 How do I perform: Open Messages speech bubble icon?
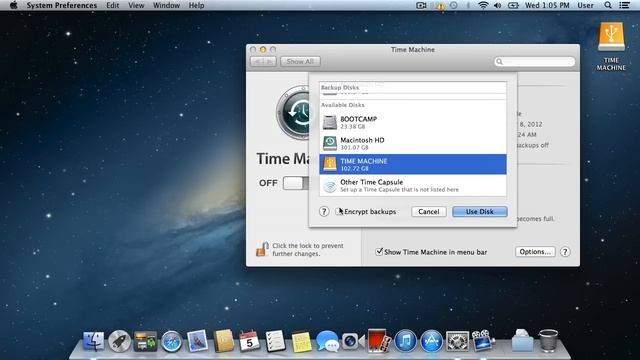(327, 341)
